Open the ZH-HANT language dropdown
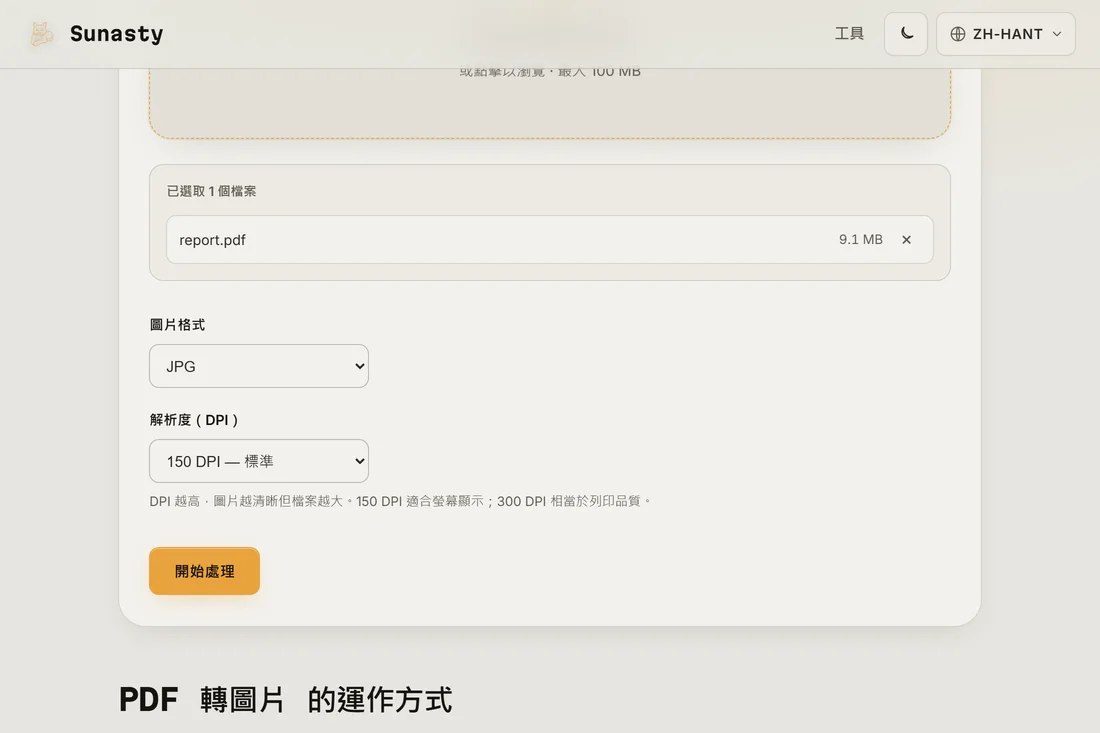Image resolution: width=1100 pixels, height=733 pixels. tap(1005, 34)
